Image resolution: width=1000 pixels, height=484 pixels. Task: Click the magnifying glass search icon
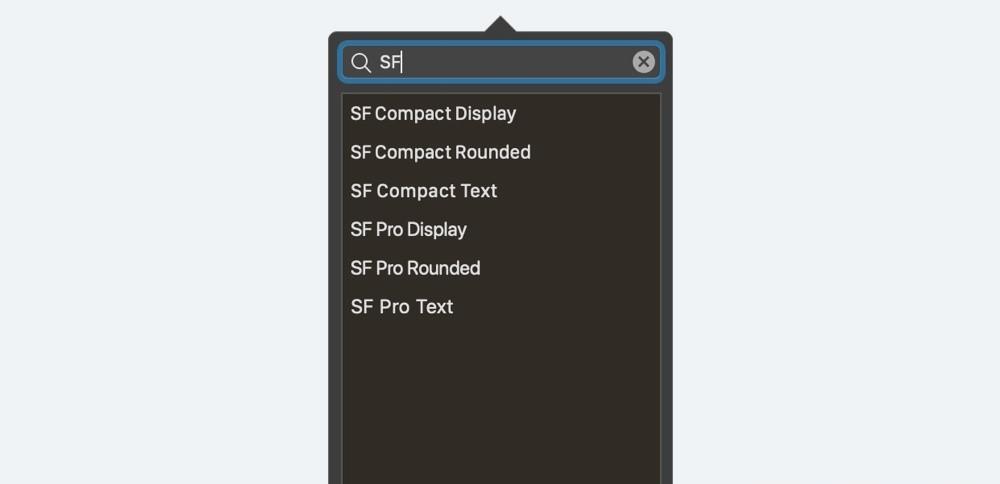click(361, 63)
